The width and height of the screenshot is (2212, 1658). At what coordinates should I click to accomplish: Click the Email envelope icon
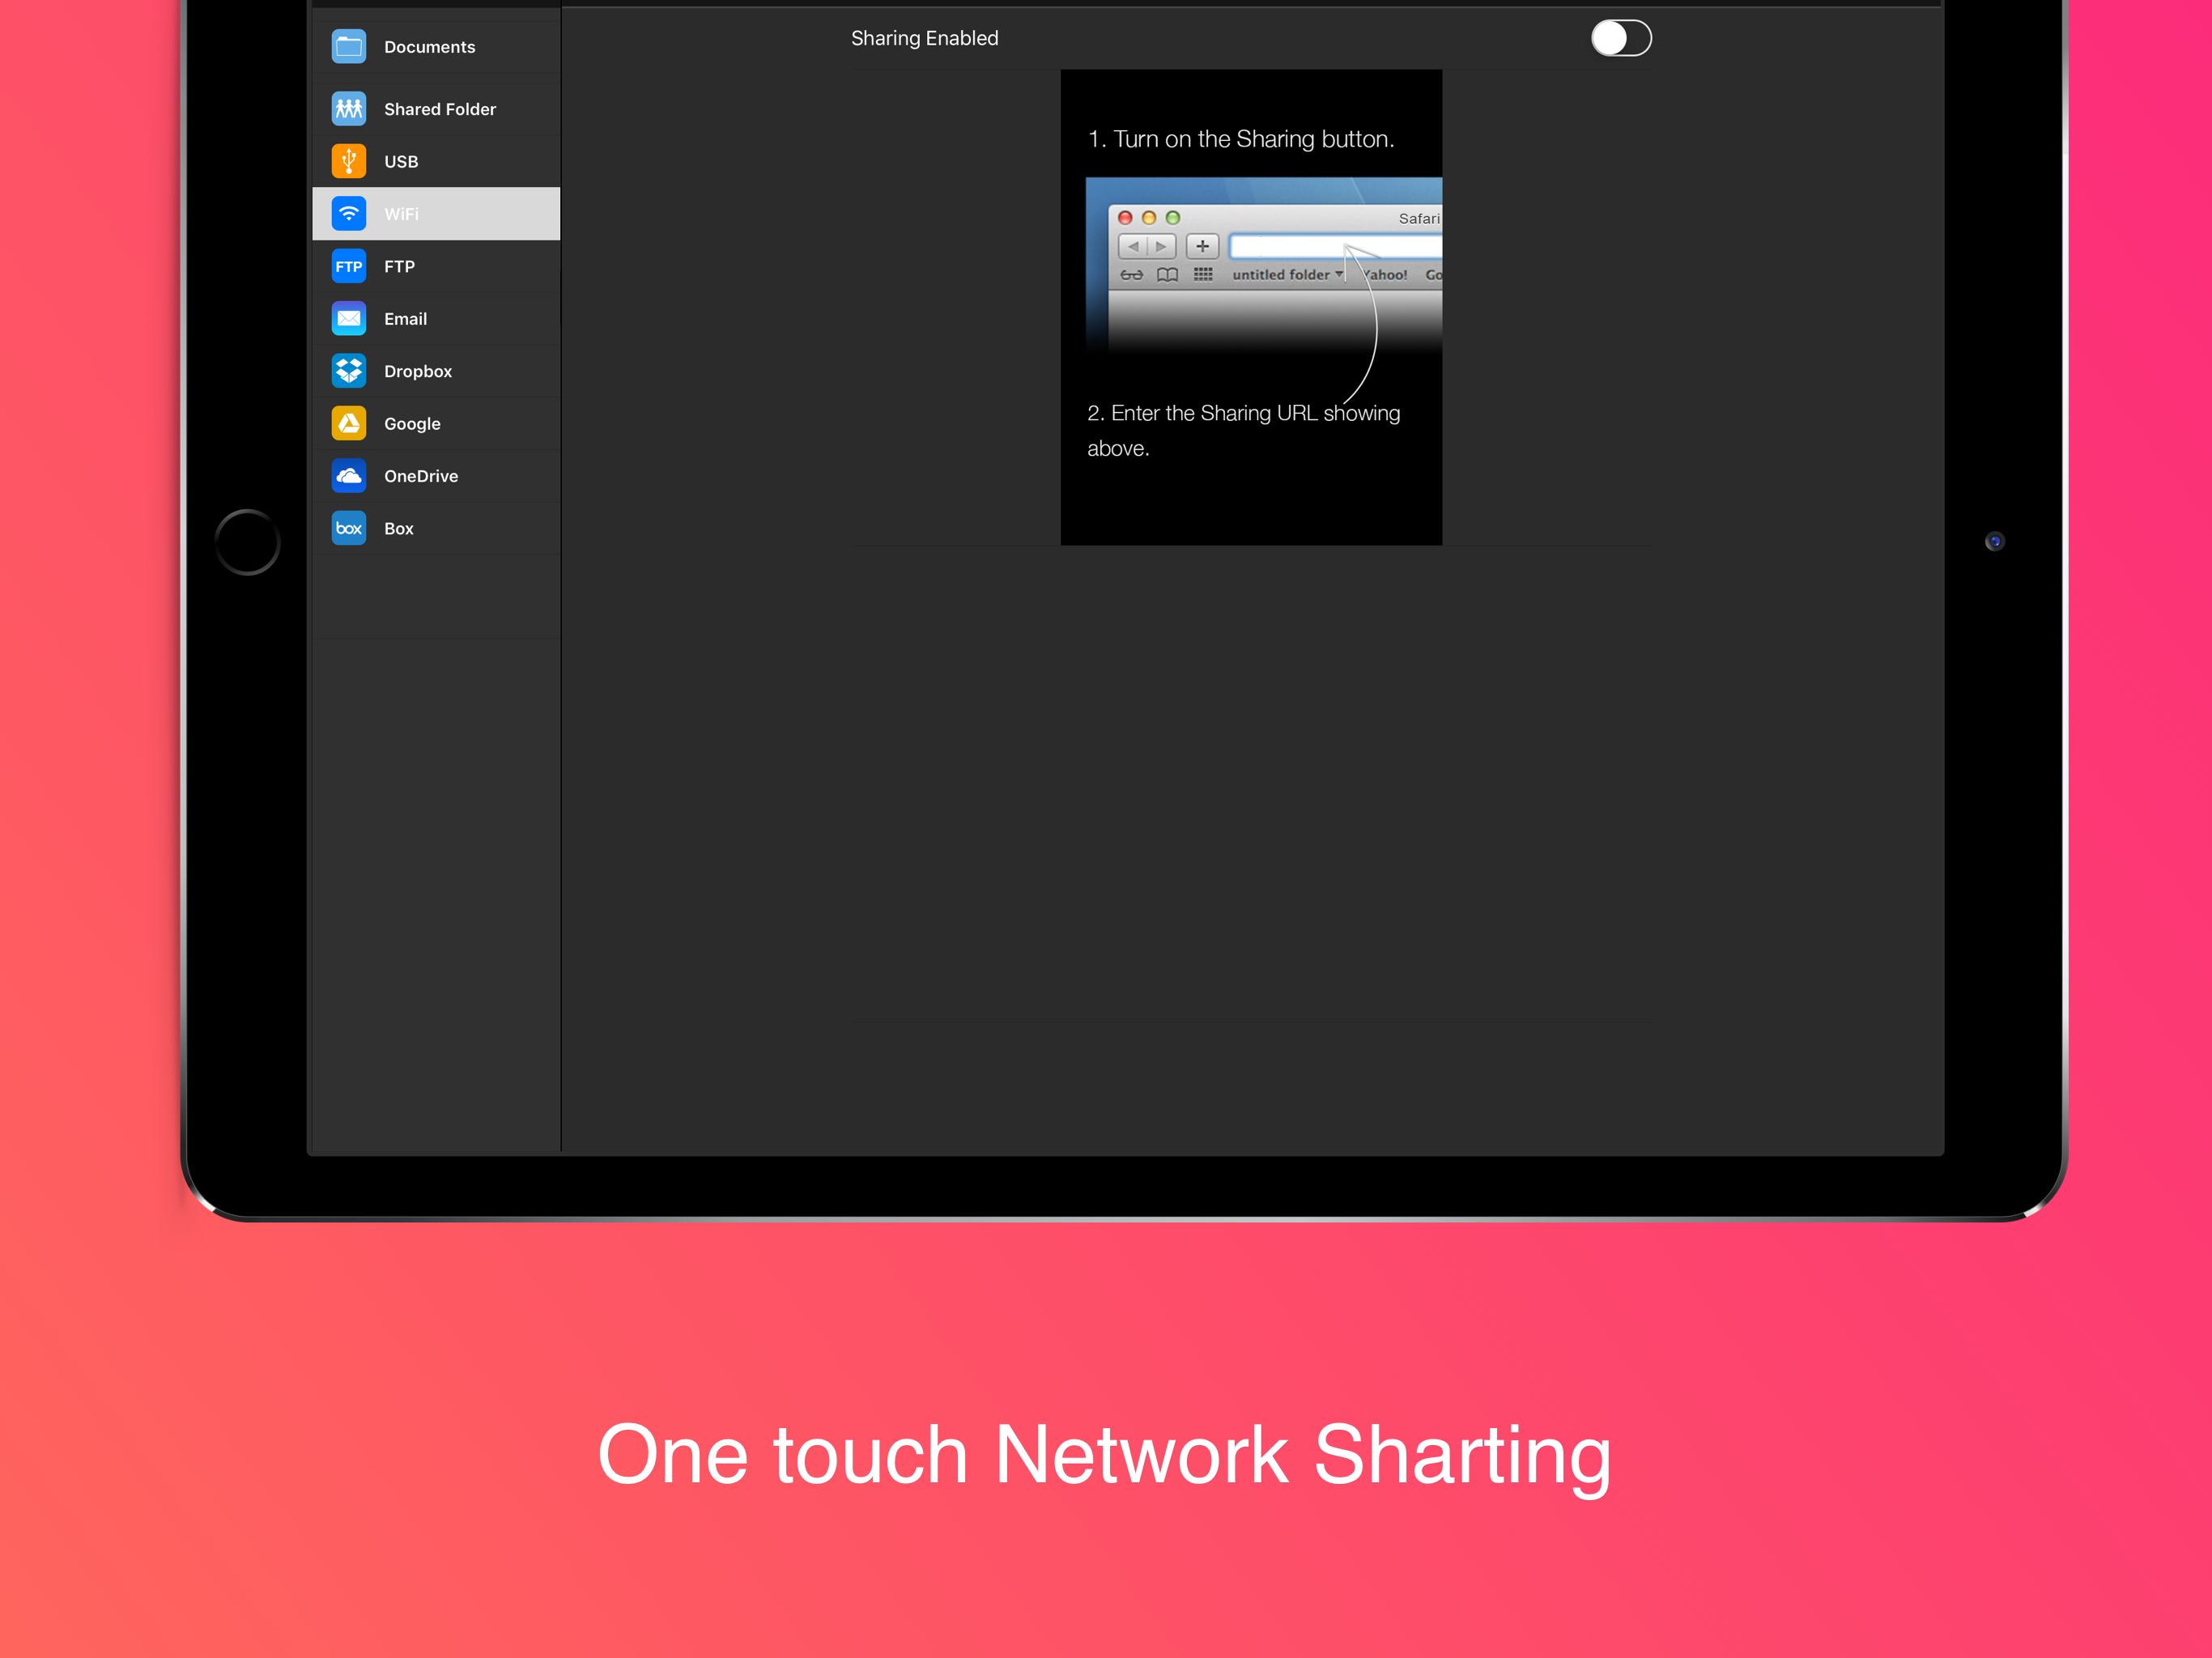click(348, 319)
